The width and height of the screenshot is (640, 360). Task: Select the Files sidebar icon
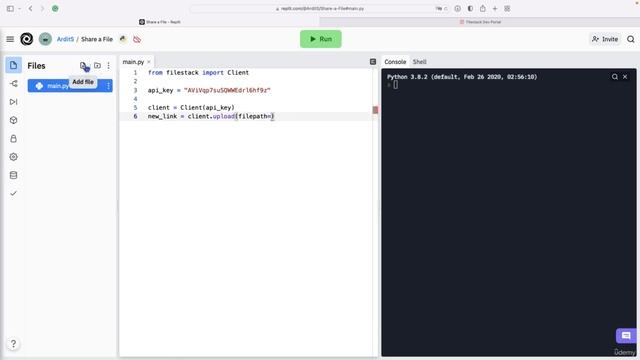pyautogui.click(x=13, y=65)
